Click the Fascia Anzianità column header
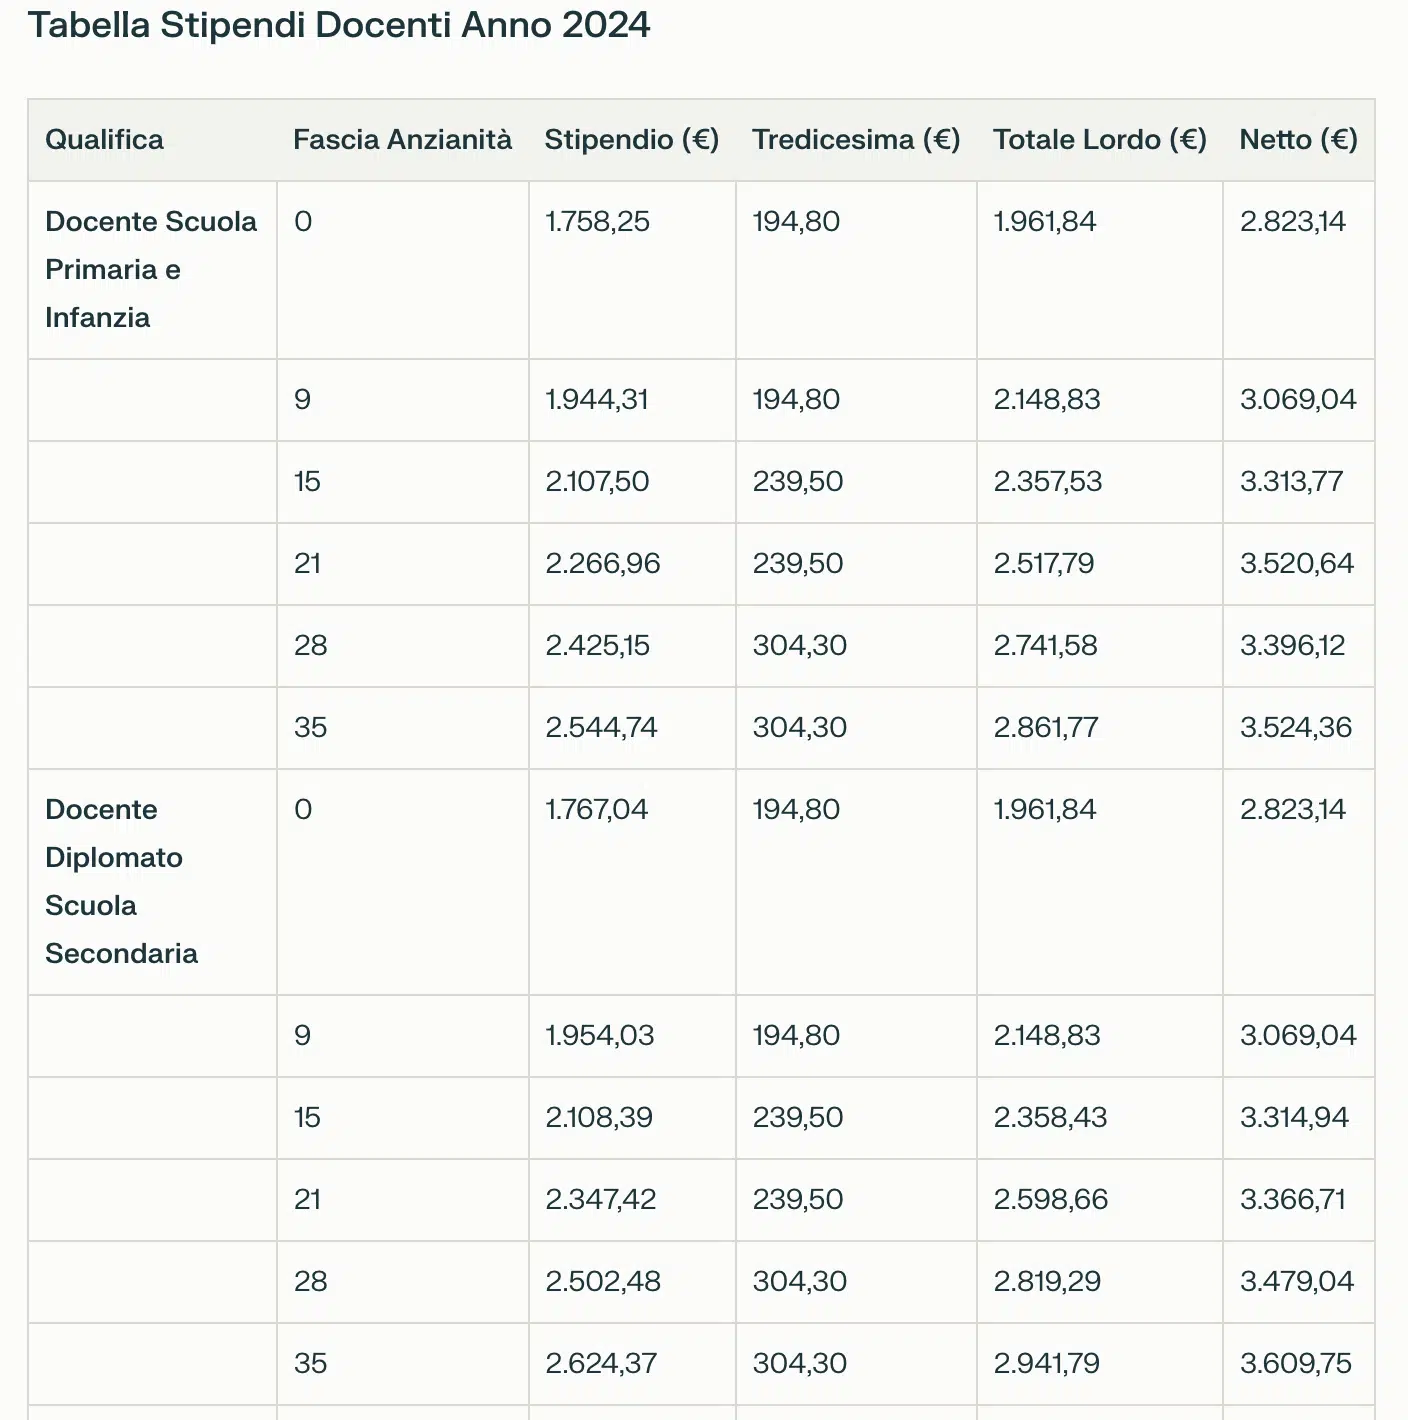The height and width of the screenshot is (1420, 1408). pos(402,139)
